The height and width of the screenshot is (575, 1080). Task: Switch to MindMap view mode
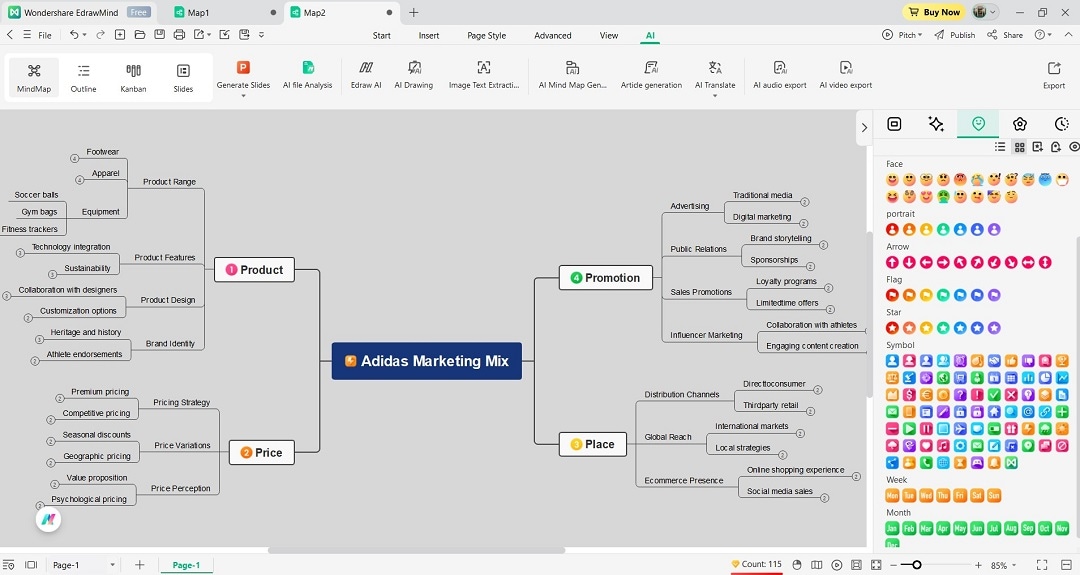tap(34, 78)
